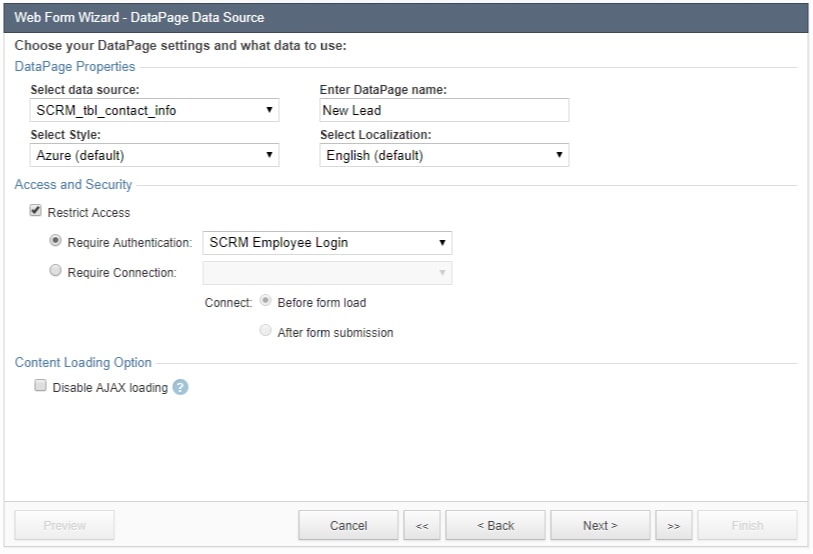This screenshot has height=554, width=813.
Task: Uncheck the Restrict Access checkbox
Action: [37, 212]
